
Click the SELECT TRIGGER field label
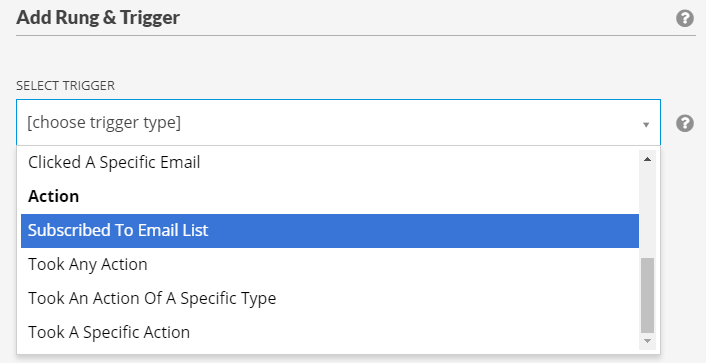66,86
